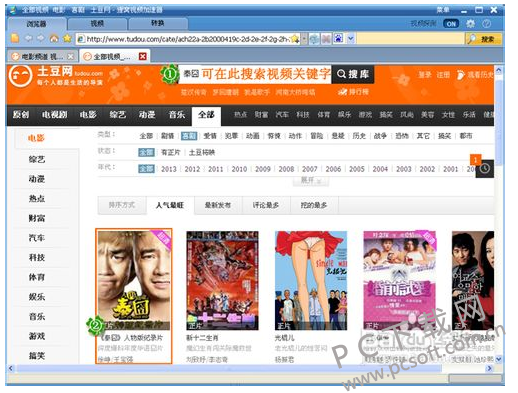Select the 有正片 status filter

[171, 152]
